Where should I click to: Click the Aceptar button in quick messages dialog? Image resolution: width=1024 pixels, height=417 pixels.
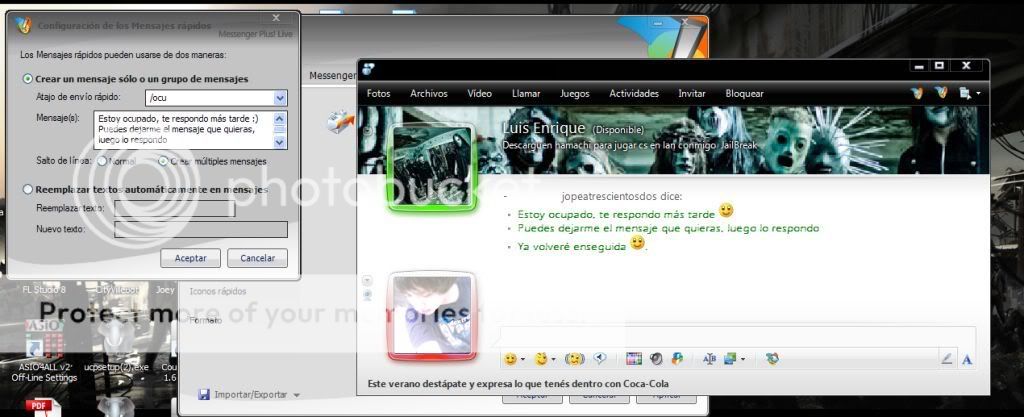190,258
